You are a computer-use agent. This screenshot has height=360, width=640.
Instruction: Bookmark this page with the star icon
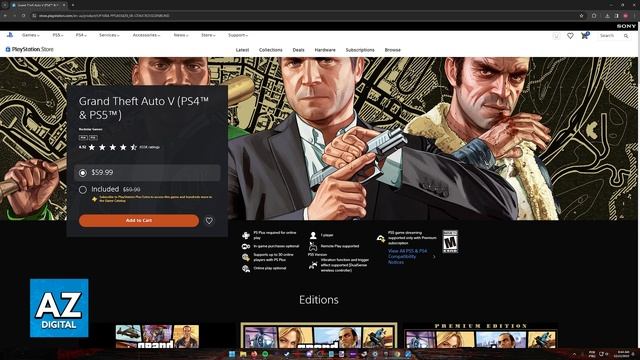[x=581, y=16]
